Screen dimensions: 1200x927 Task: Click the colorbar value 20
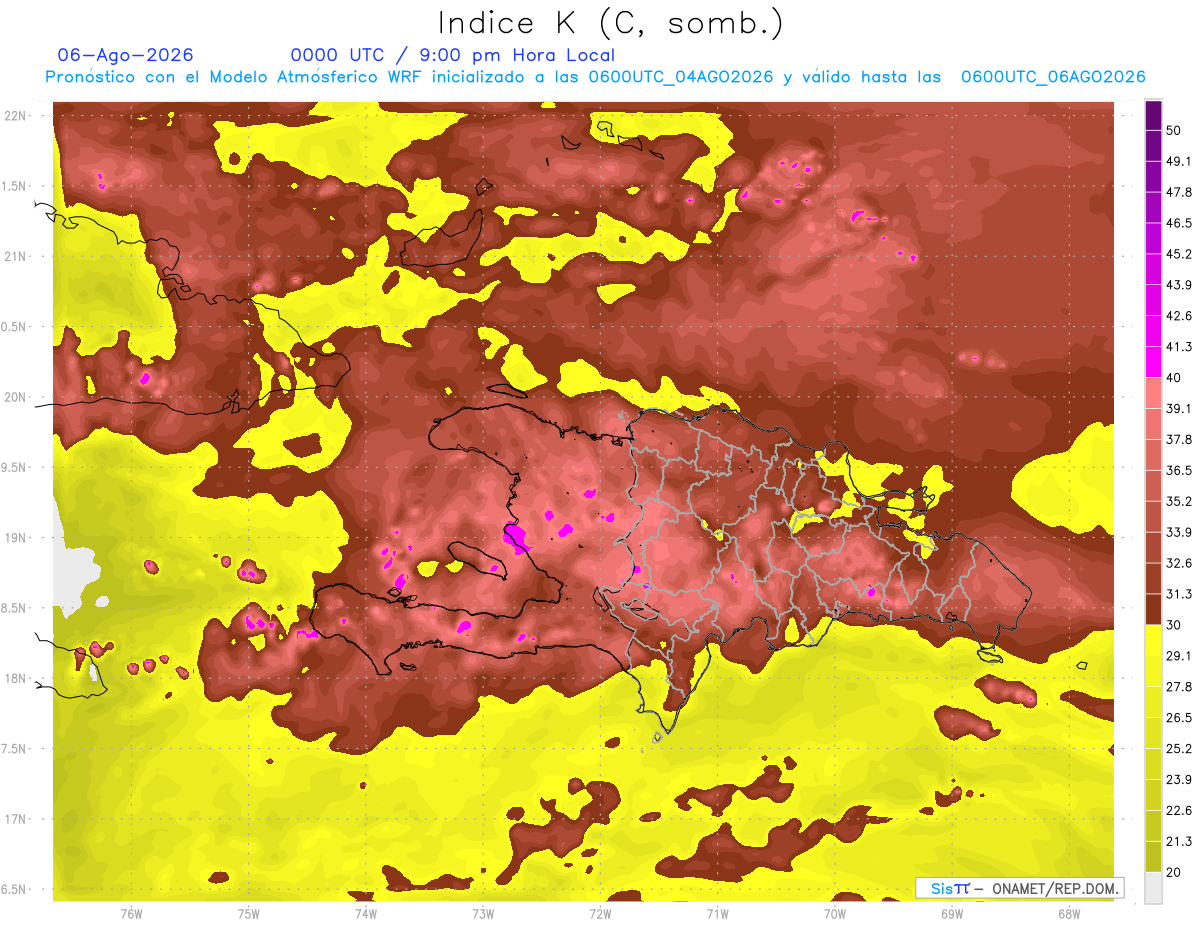click(x=1173, y=872)
